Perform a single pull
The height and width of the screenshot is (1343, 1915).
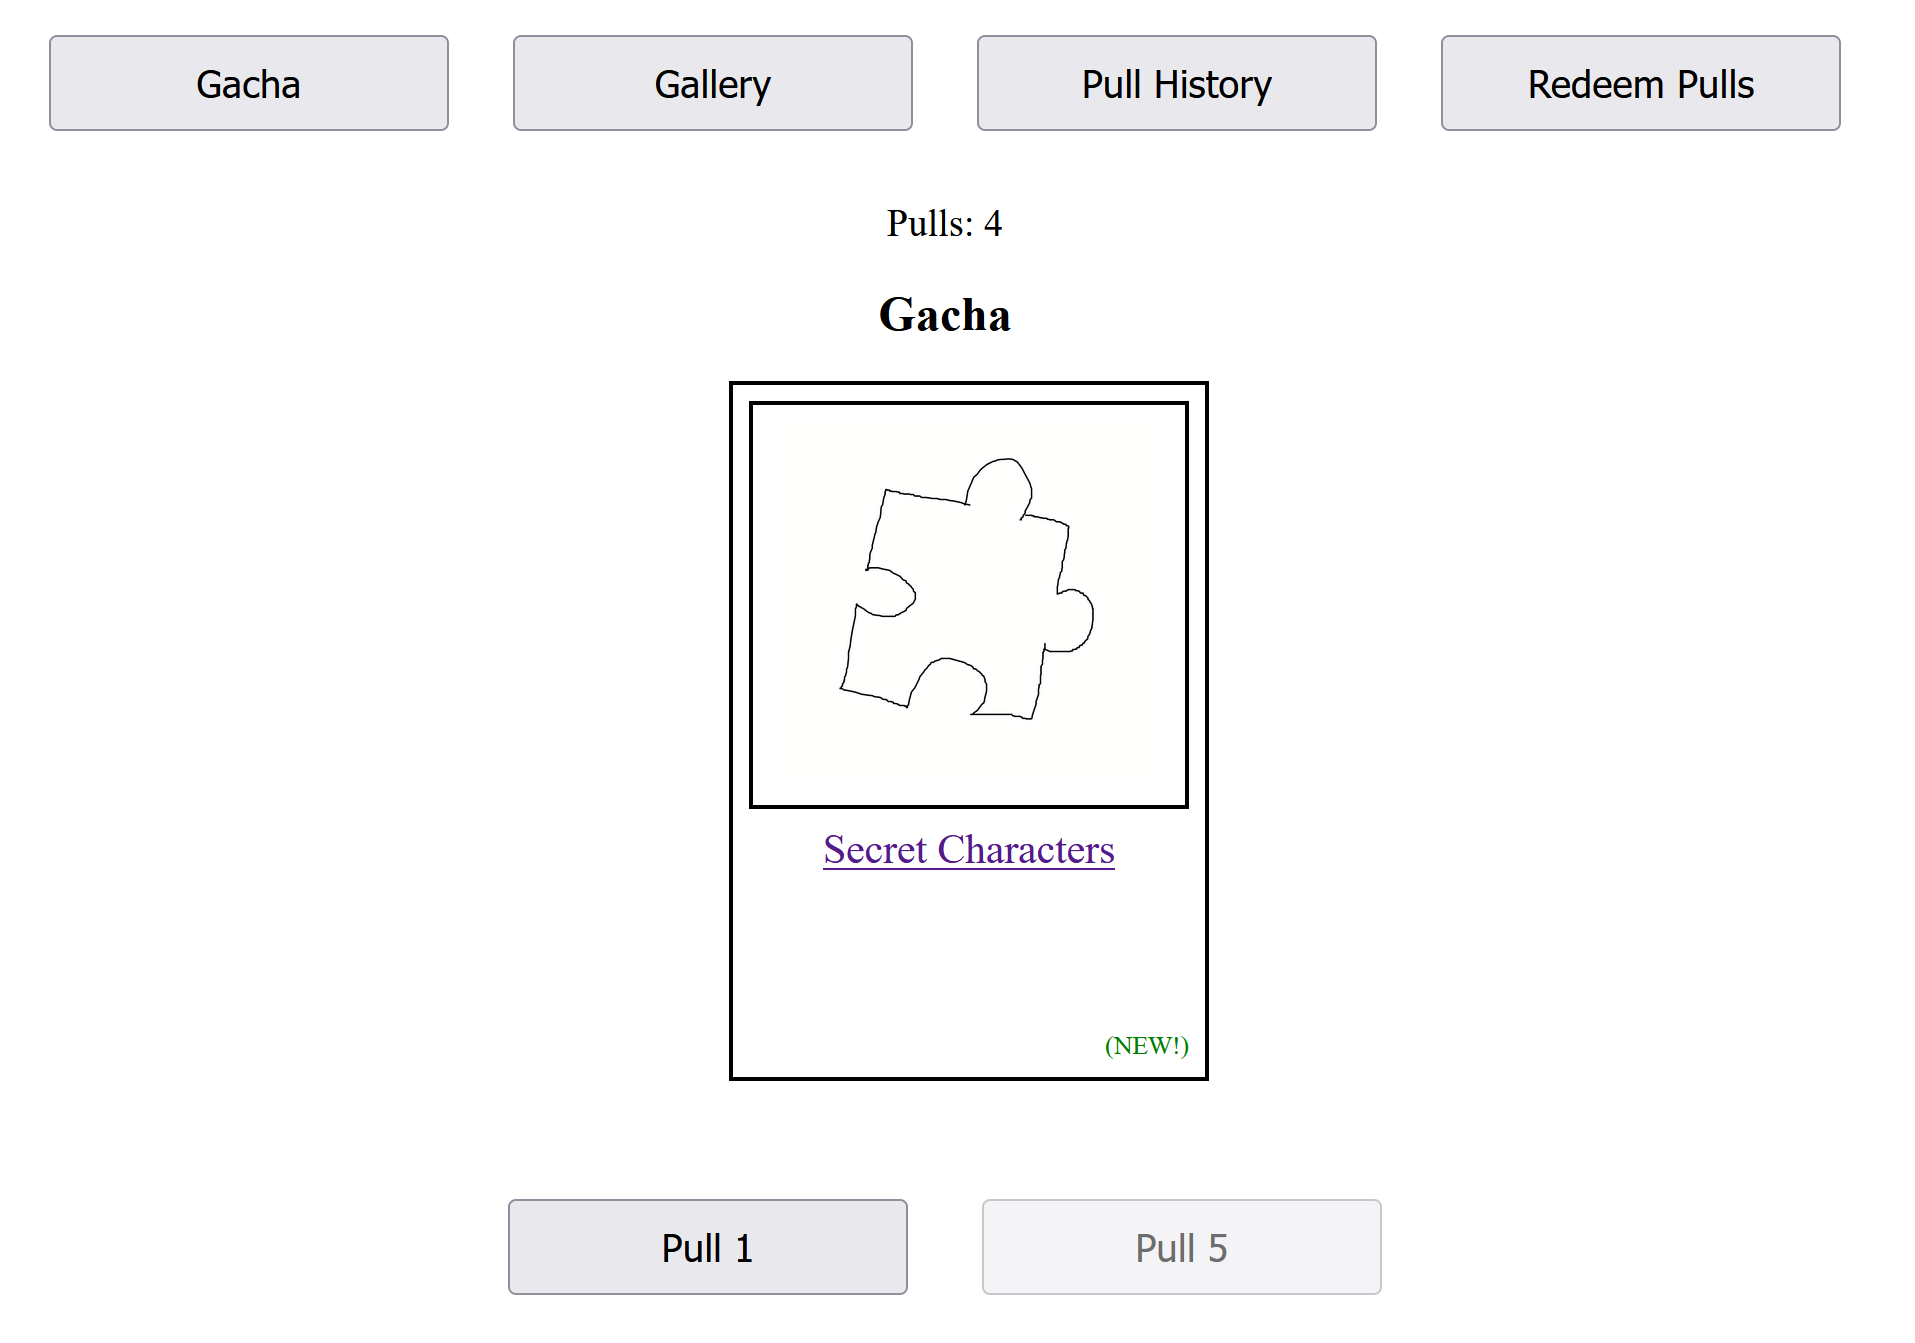(707, 1247)
